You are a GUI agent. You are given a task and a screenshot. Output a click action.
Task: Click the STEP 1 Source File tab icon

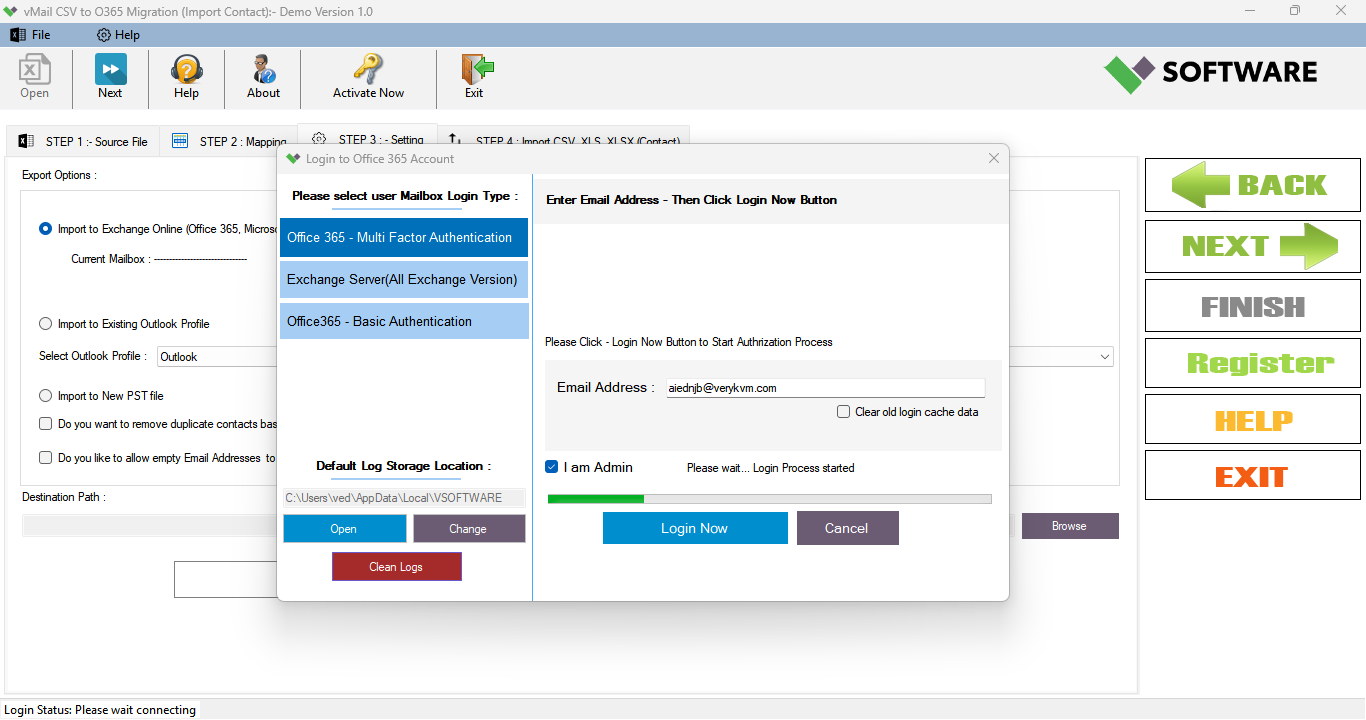coord(26,141)
